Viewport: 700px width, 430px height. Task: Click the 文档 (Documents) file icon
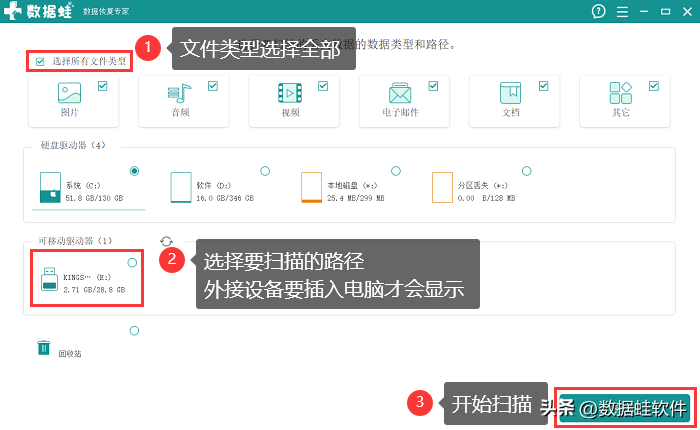(510, 94)
